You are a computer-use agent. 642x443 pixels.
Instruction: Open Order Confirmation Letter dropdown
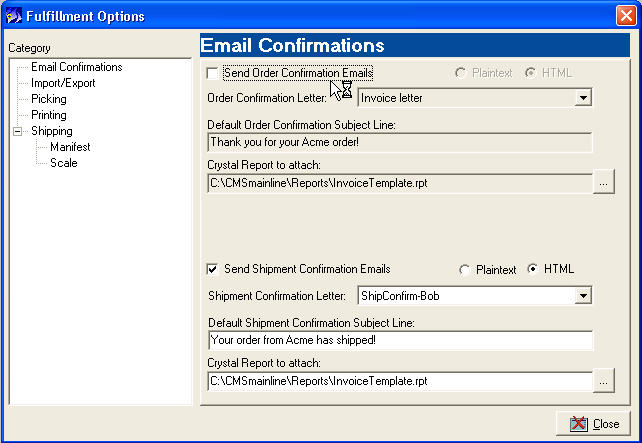(583, 98)
